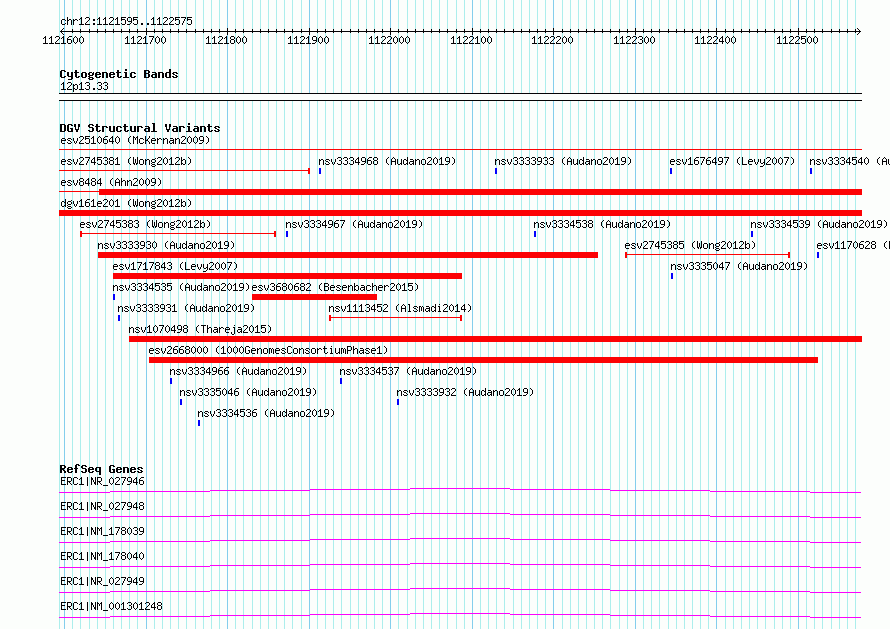Click the ERC1|NR_027948 gene track label
This screenshot has height=629, width=890.
click(x=102, y=506)
